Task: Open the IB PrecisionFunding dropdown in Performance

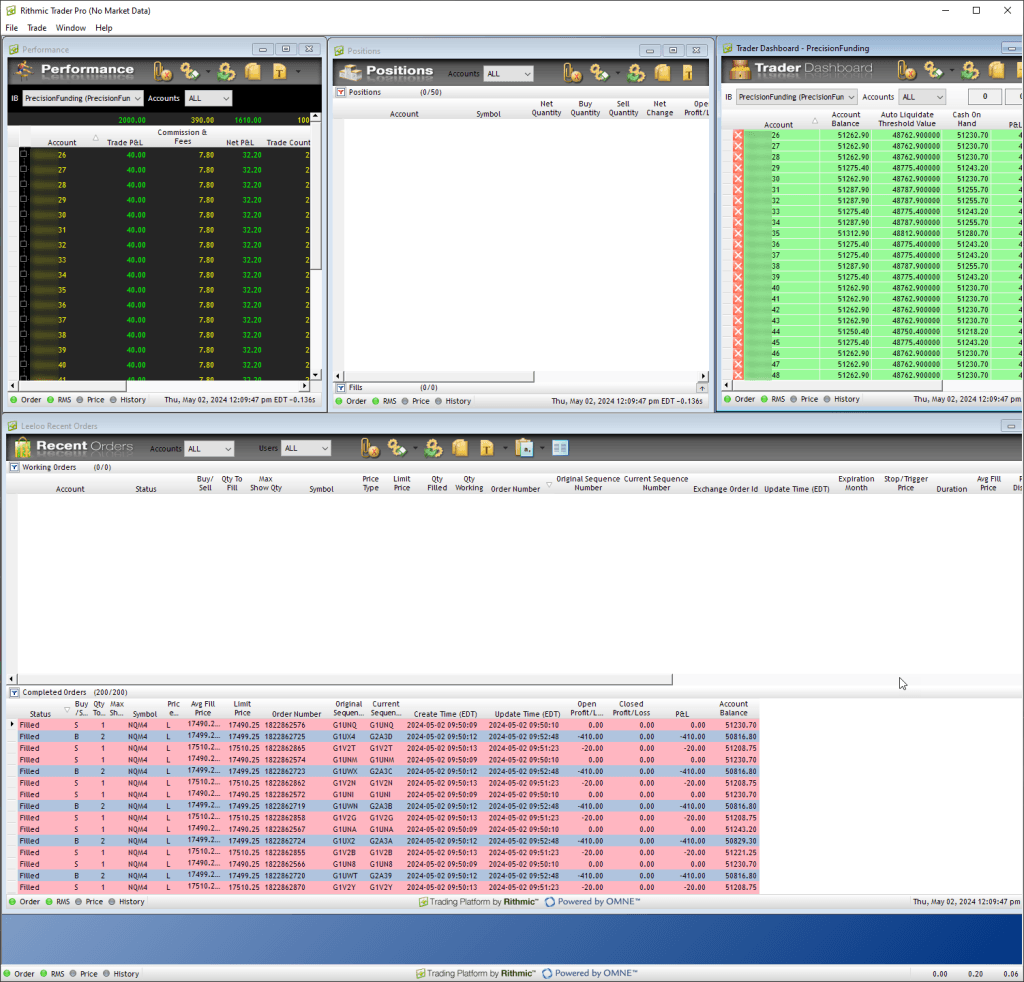Action: click(83, 99)
